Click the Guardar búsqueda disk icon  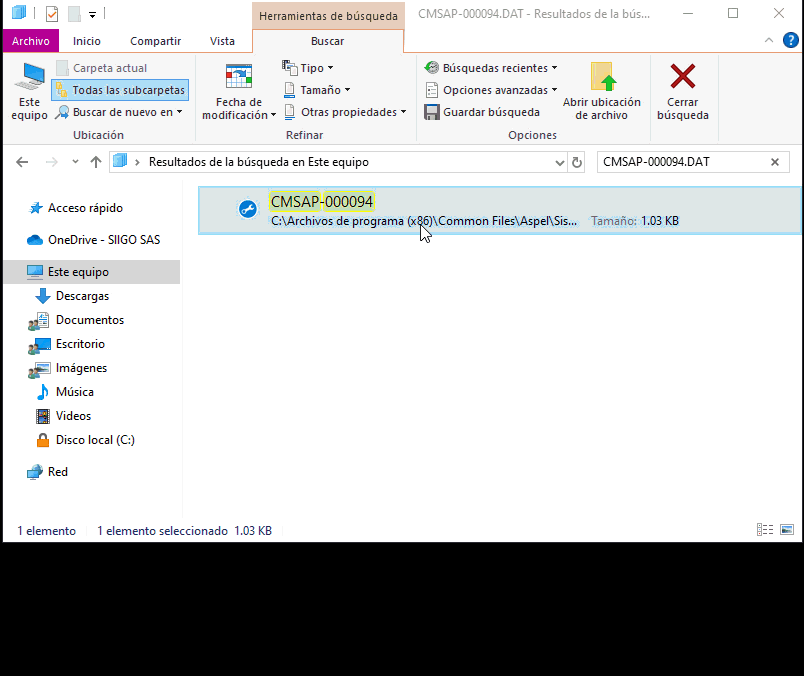(432, 112)
